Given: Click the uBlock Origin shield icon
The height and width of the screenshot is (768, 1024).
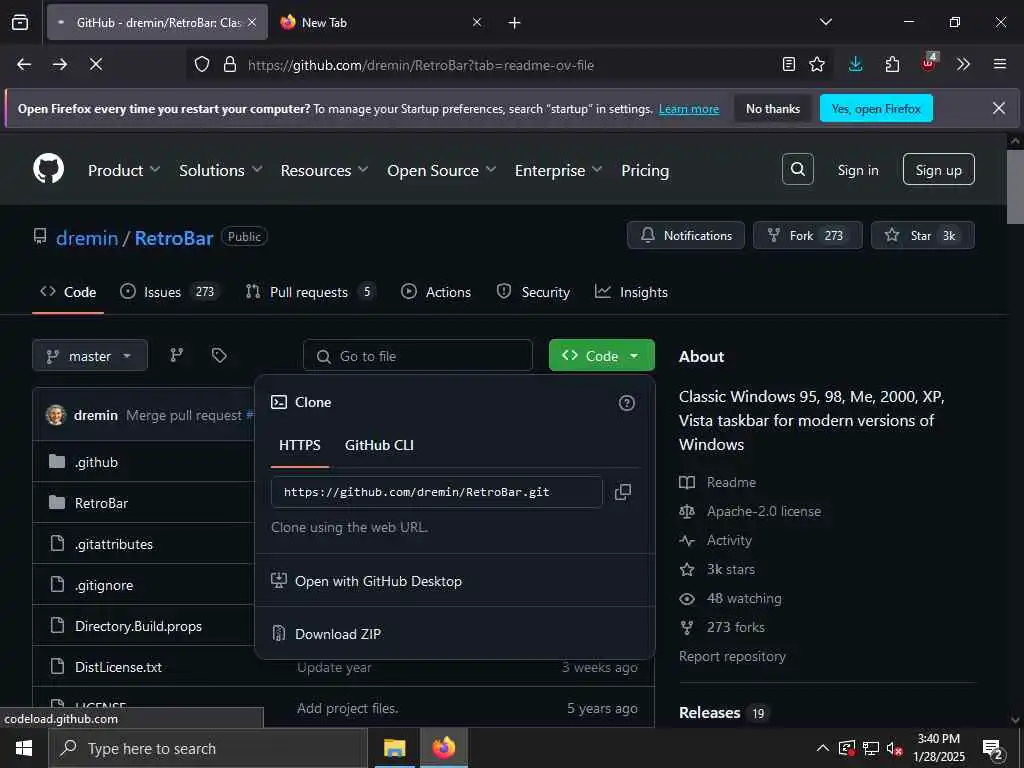Looking at the screenshot, I should (x=928, y=63).
